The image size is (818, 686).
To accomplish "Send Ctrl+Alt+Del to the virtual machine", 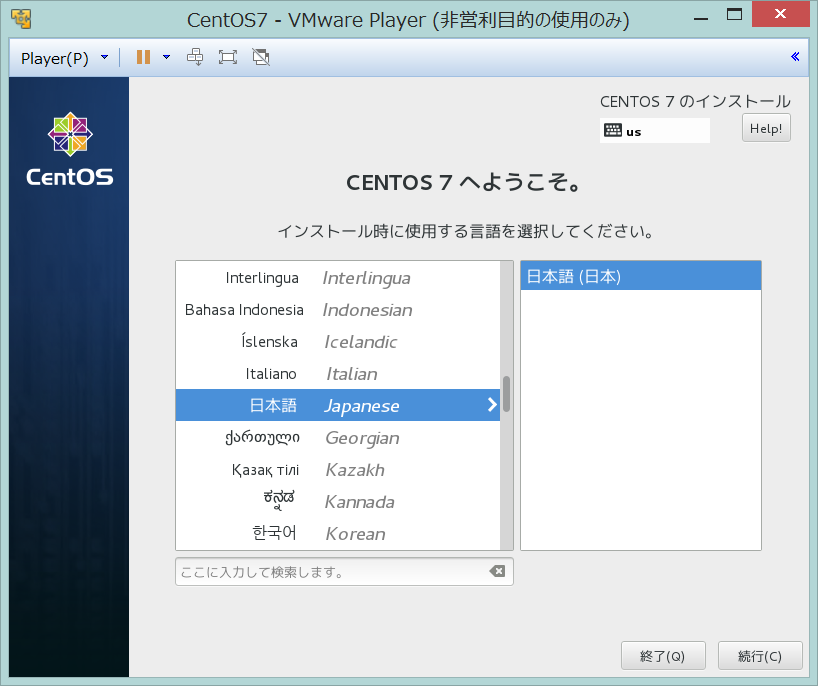I will point(195,57).
